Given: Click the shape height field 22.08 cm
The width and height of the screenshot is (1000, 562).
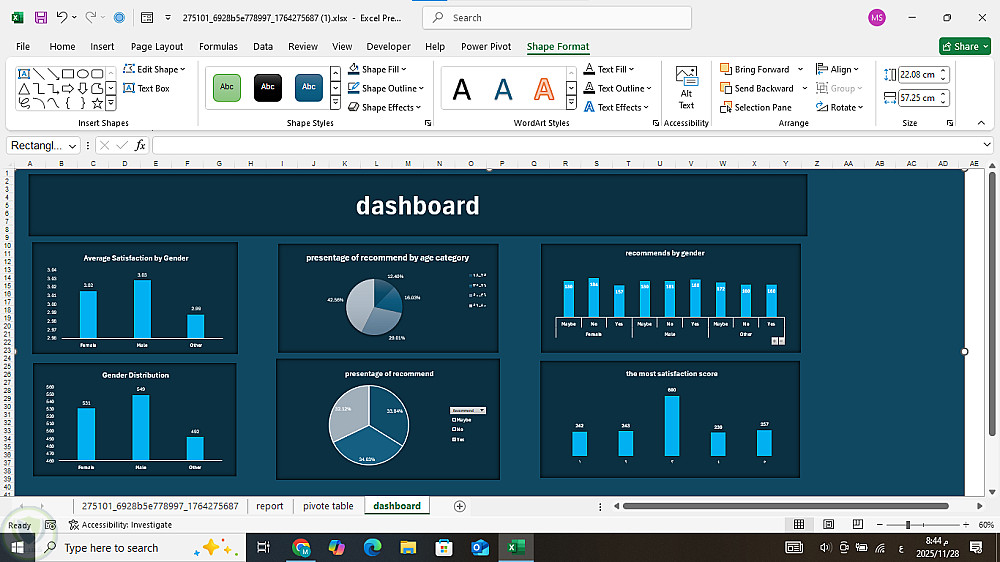Looking at the screenshot, I should coord(918,75).
